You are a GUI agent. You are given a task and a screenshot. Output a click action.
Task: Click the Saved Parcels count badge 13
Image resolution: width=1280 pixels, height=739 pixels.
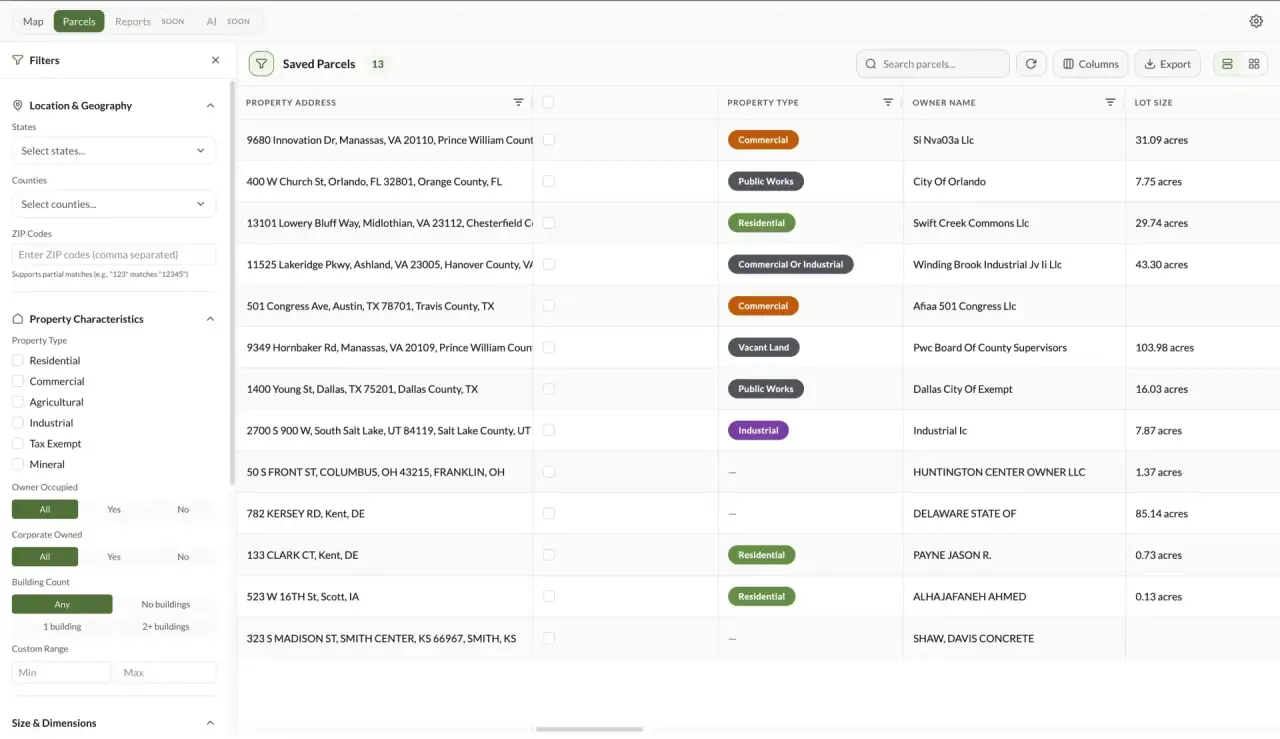(377, 64)
